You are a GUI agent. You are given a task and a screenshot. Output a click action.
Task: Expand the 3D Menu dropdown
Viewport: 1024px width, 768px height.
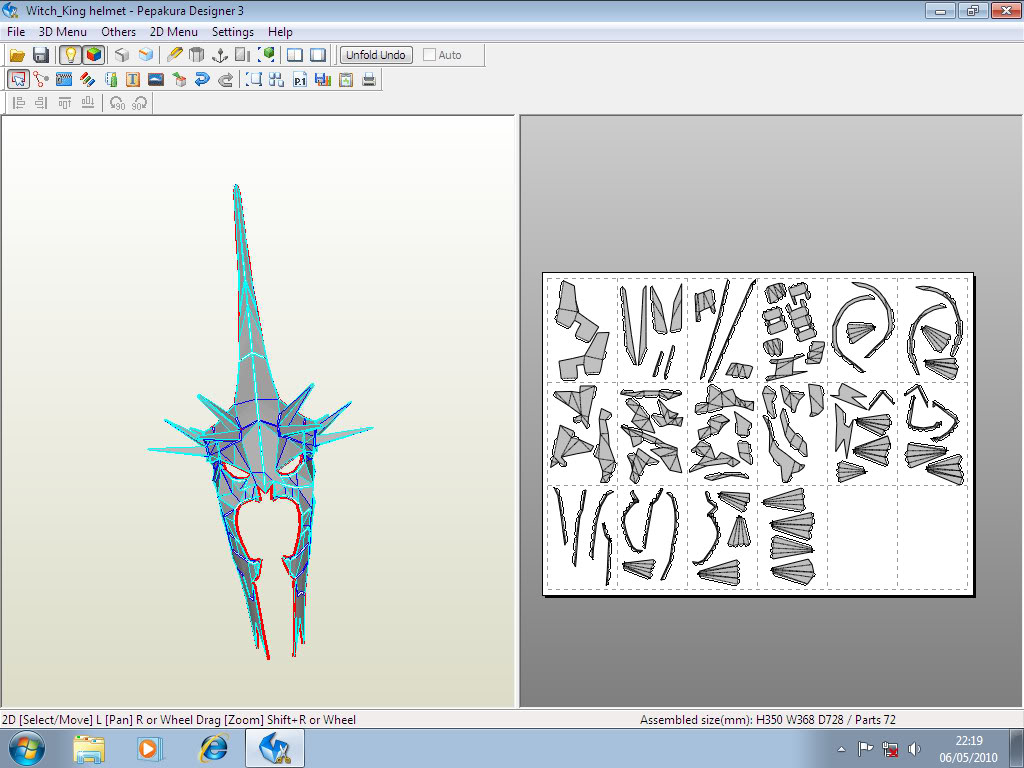[63, 32]
